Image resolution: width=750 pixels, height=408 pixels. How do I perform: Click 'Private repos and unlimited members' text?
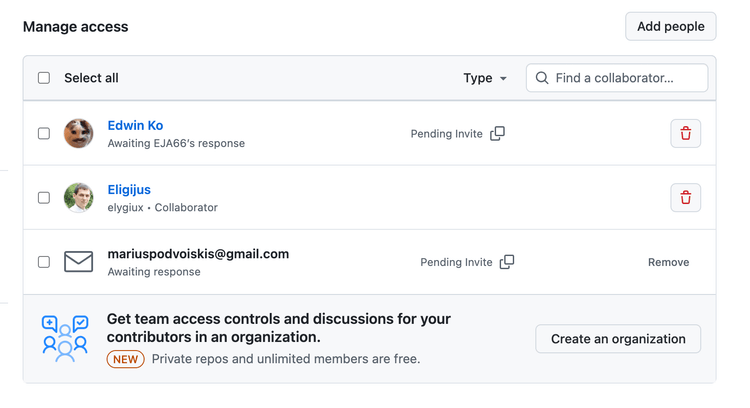[x=286, y=359]
